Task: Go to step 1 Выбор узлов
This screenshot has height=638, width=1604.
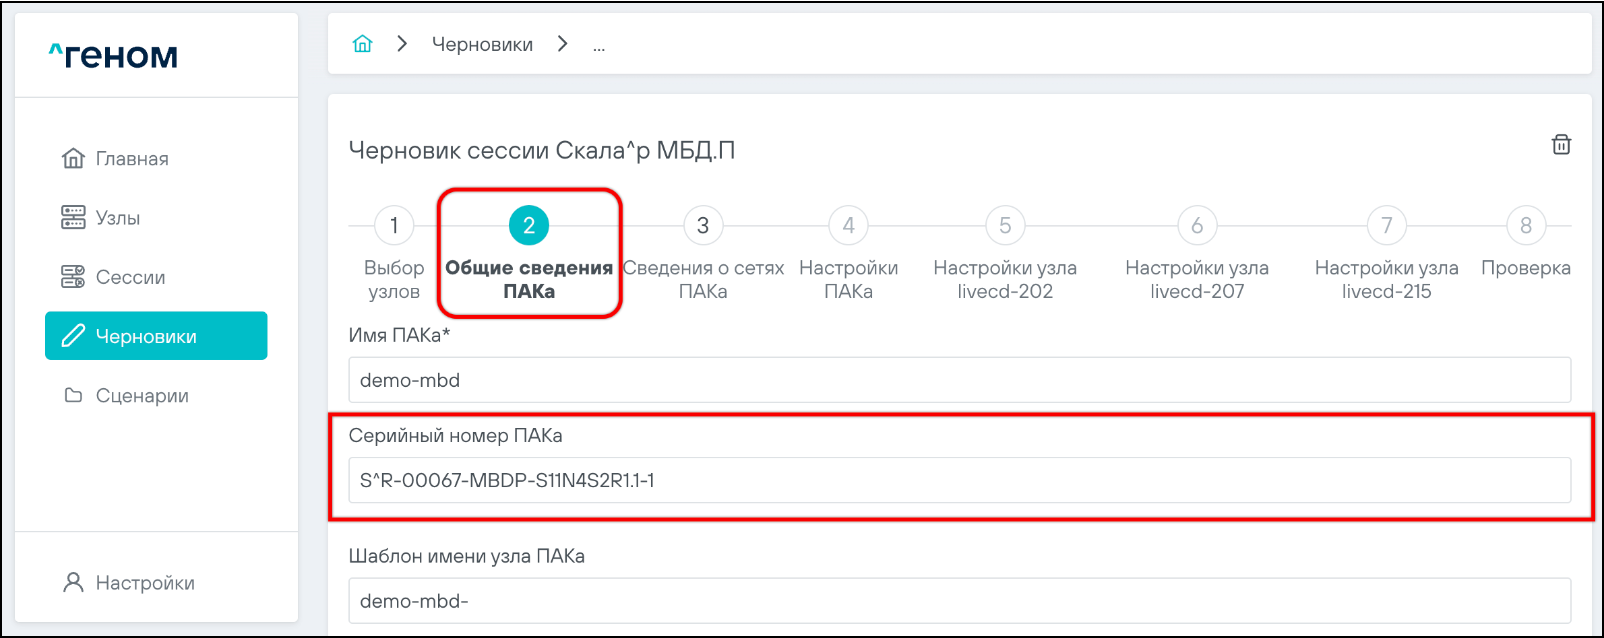Action: click(x=394, y=226)
